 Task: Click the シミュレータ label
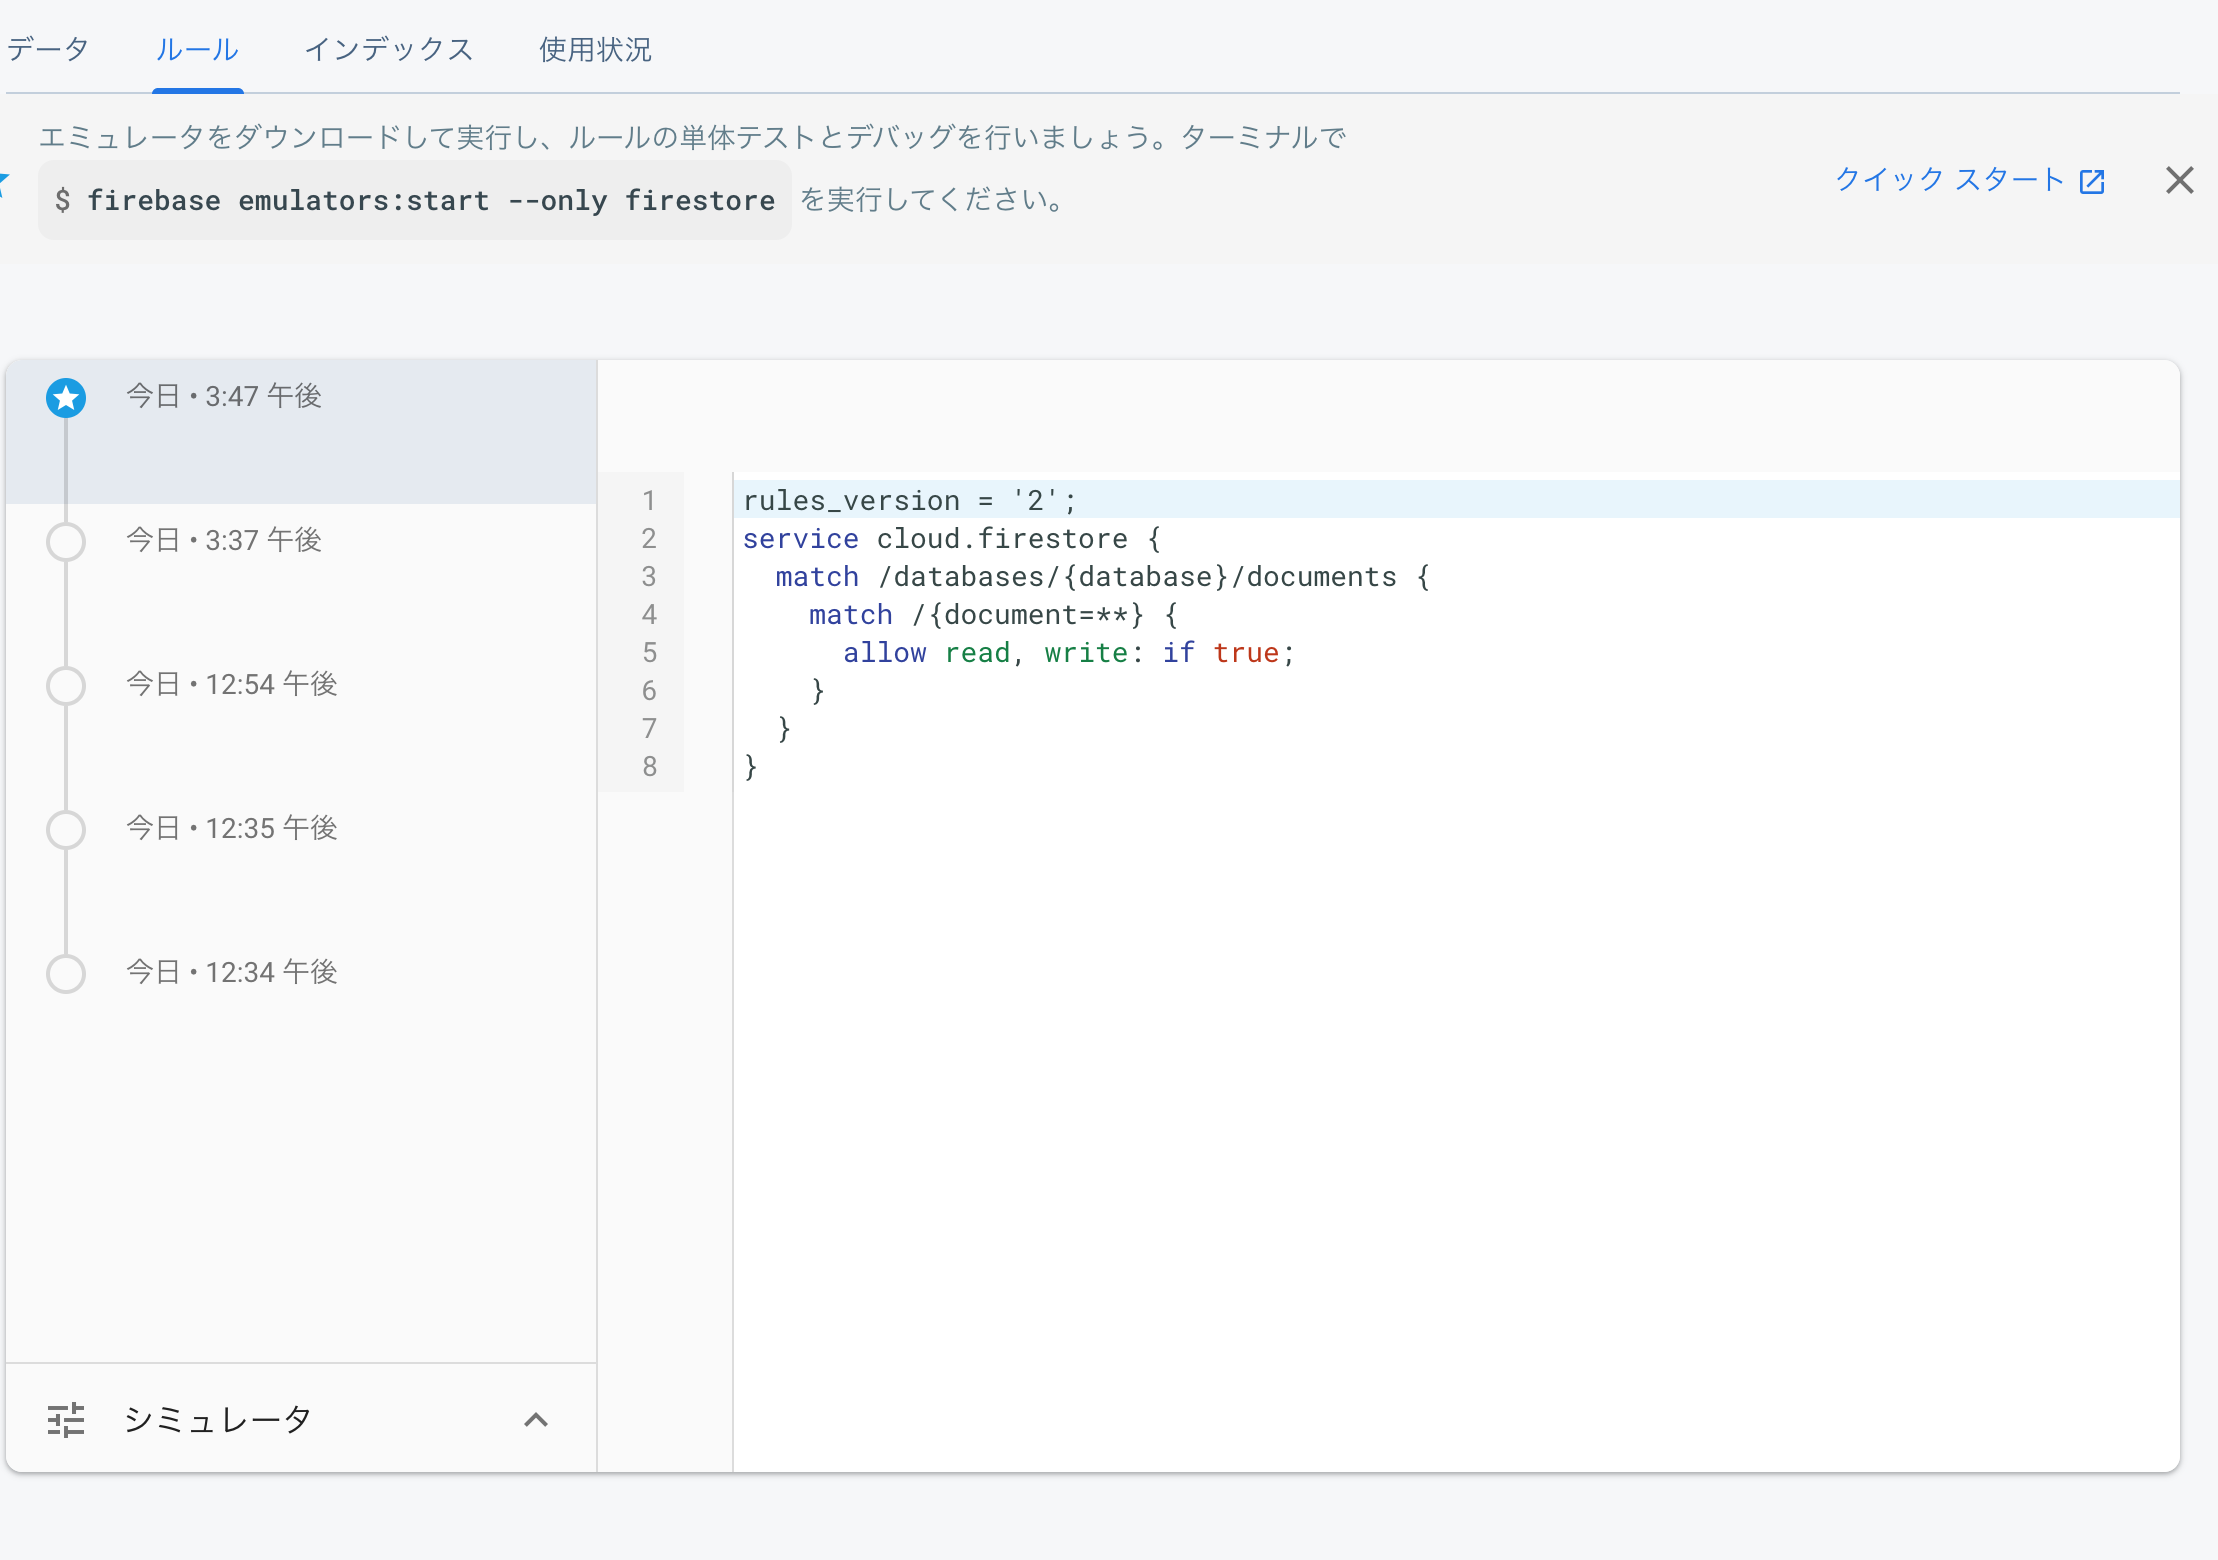pos(218,1420)
